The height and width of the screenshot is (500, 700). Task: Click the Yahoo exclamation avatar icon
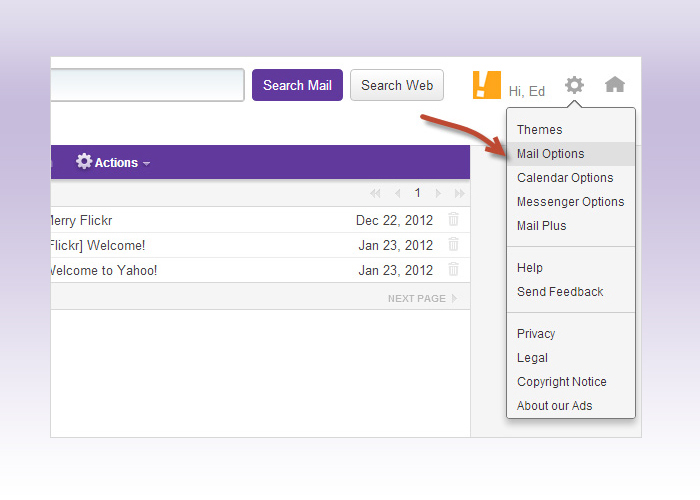tap(487, 85)
